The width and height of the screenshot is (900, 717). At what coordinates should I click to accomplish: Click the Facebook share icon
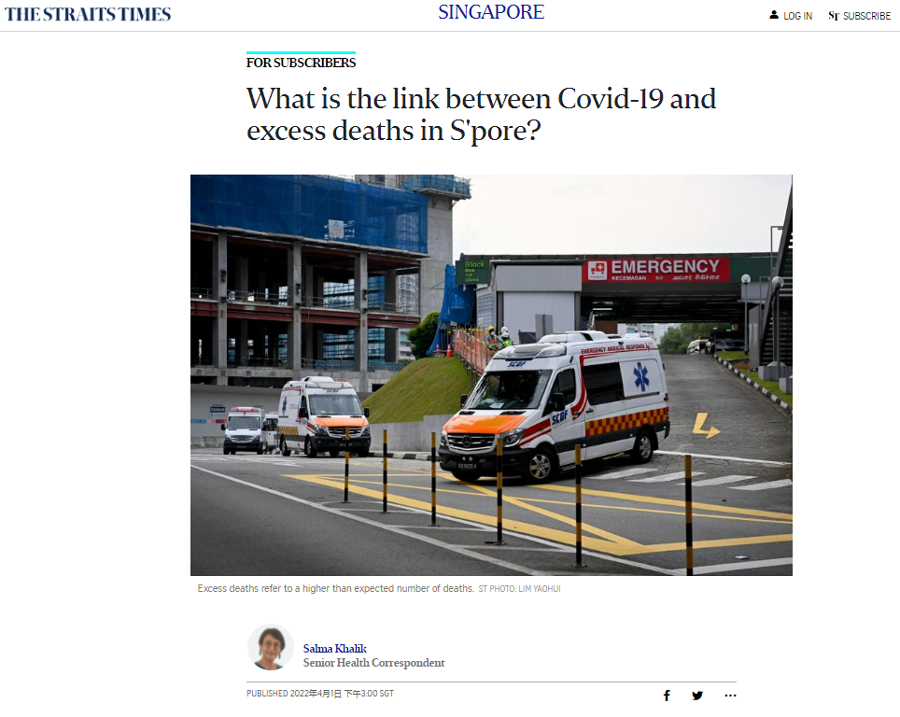[666, 695]
